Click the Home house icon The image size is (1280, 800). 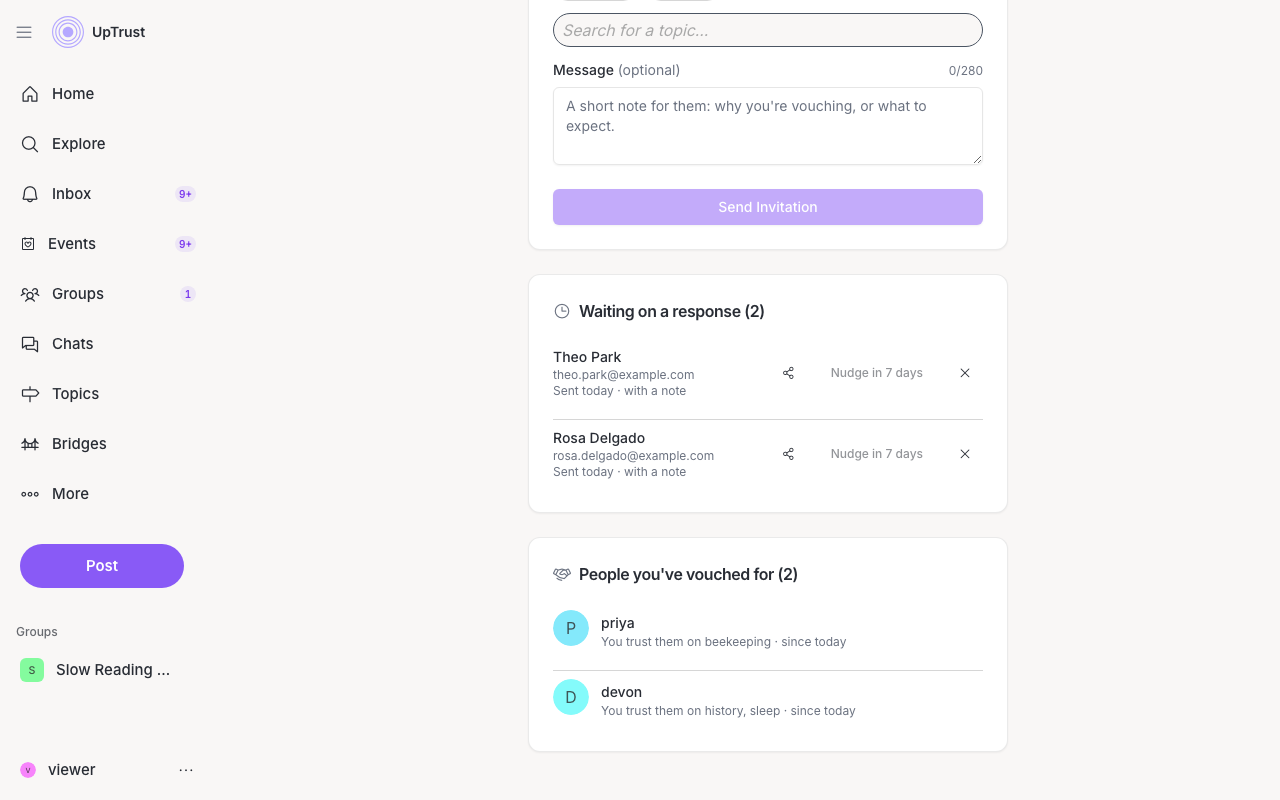point(30,94)
